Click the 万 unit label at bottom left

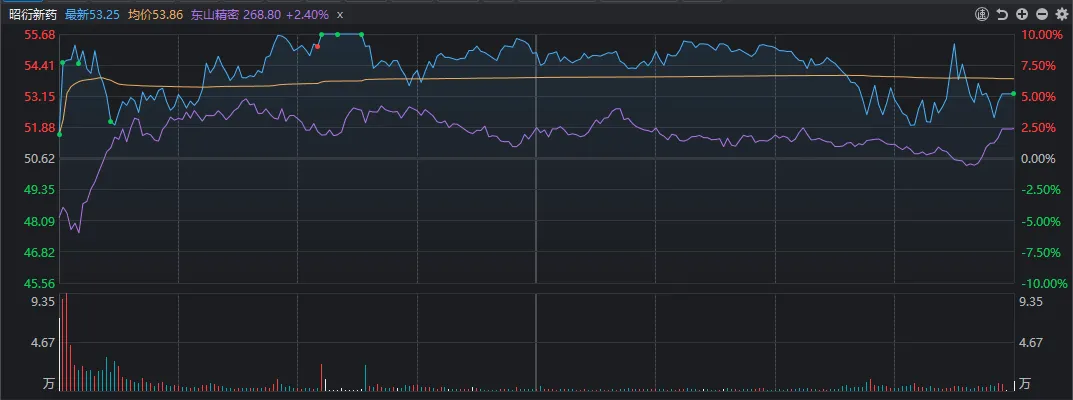coord(48,384)
